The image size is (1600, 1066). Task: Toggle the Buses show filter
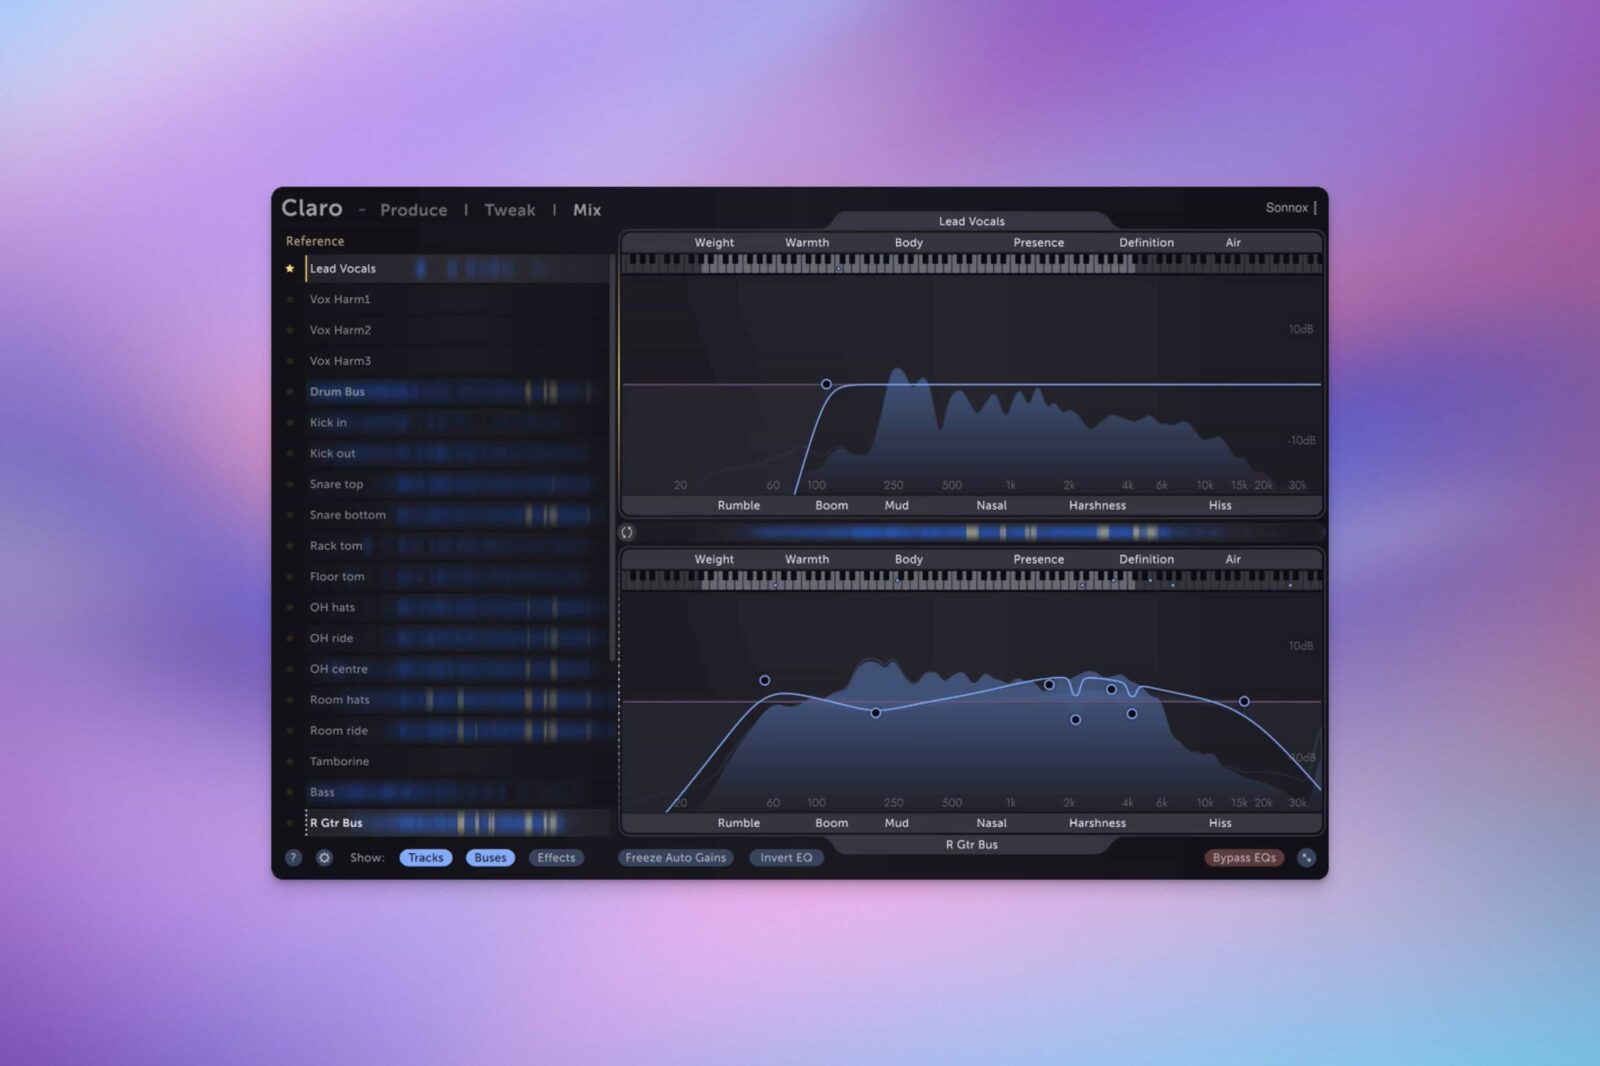coord(490,858)
